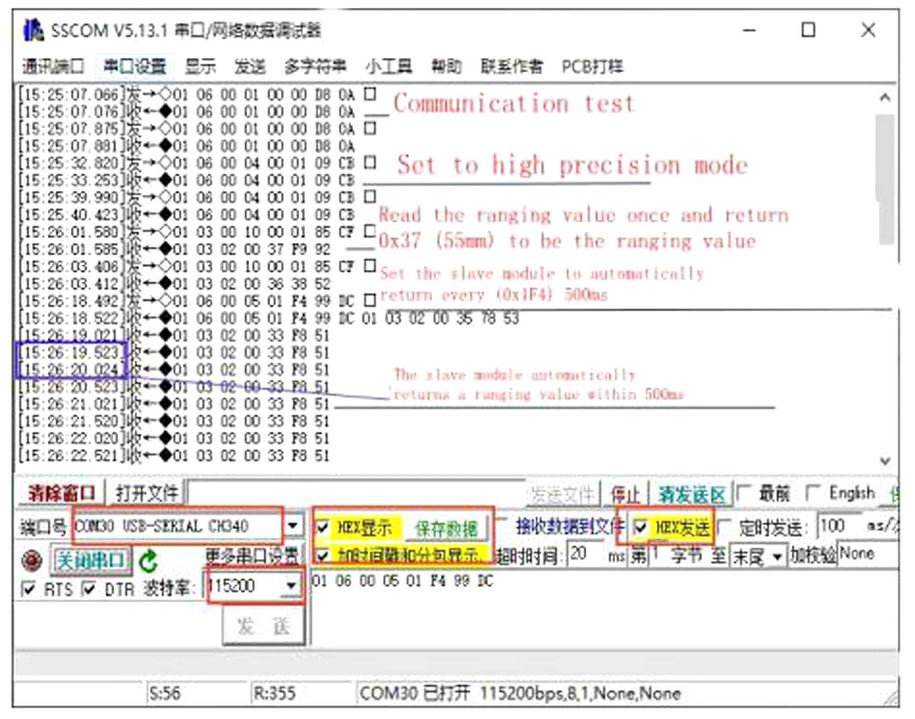The image size is (915, 719).
Task: Click the log scrollbar up arrow
Action: [885, 98]
